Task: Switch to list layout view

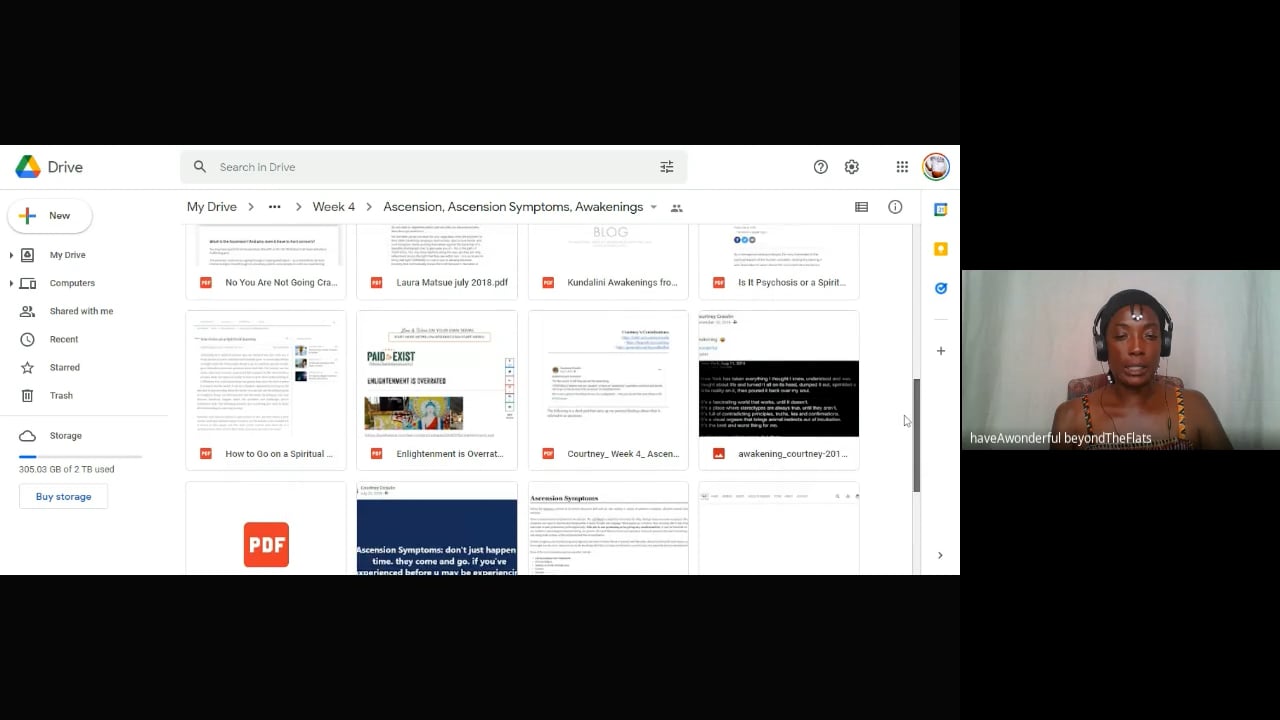Action: coord(861,207)
